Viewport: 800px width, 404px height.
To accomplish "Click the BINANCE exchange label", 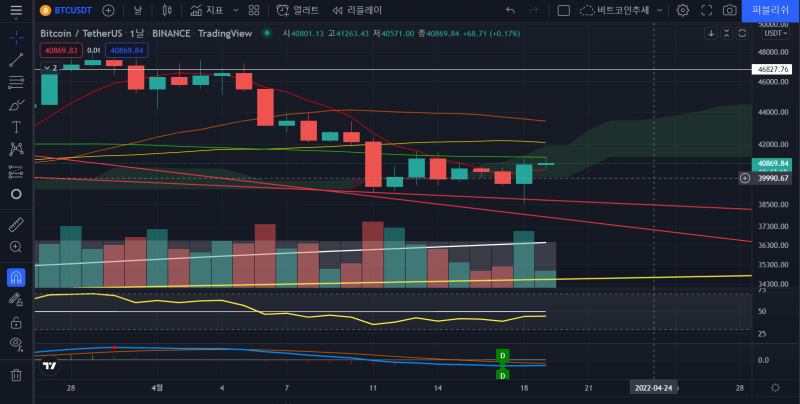I will point(171,33).
